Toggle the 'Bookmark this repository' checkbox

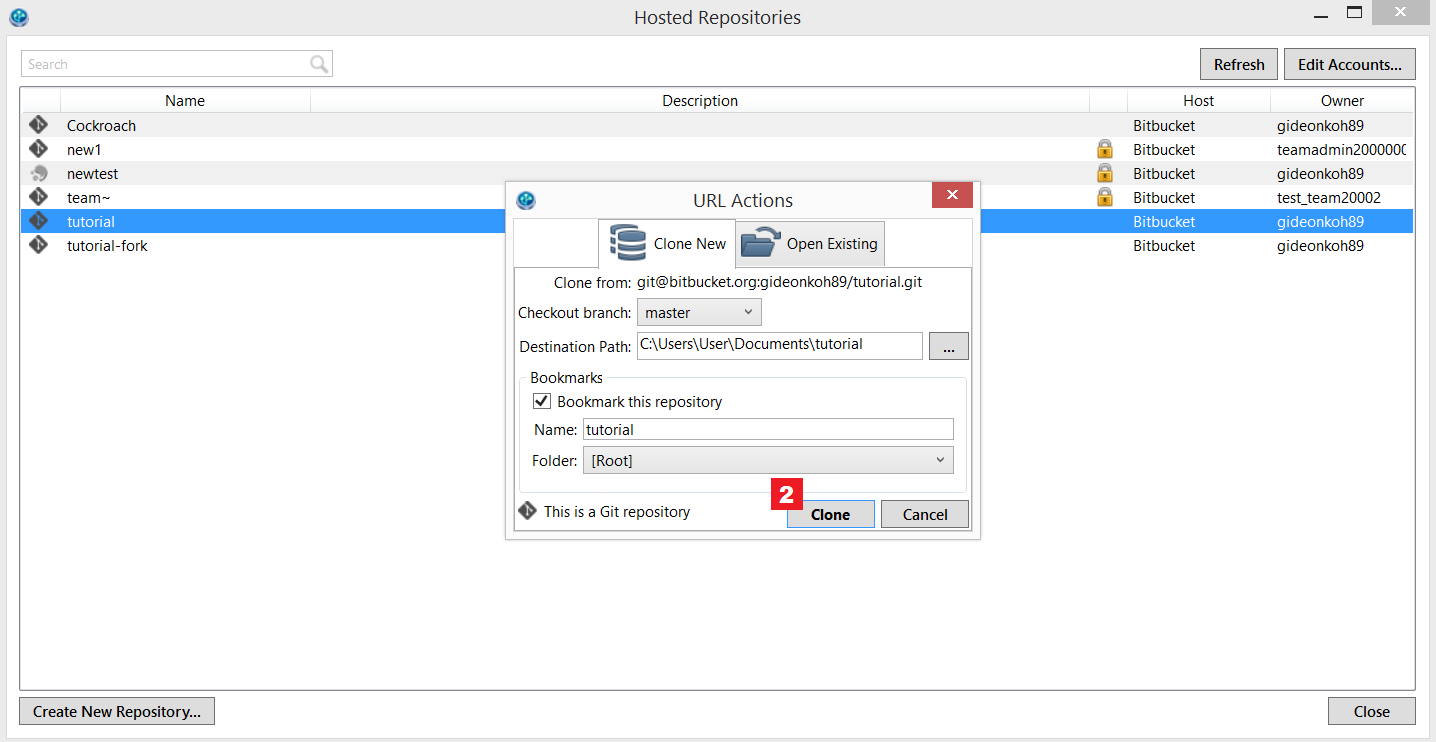[x=542, y=401]
